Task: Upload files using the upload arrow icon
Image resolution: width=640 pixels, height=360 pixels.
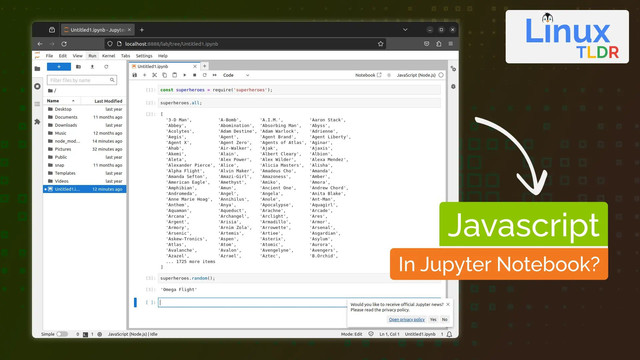Action: (x=92, y=67)
